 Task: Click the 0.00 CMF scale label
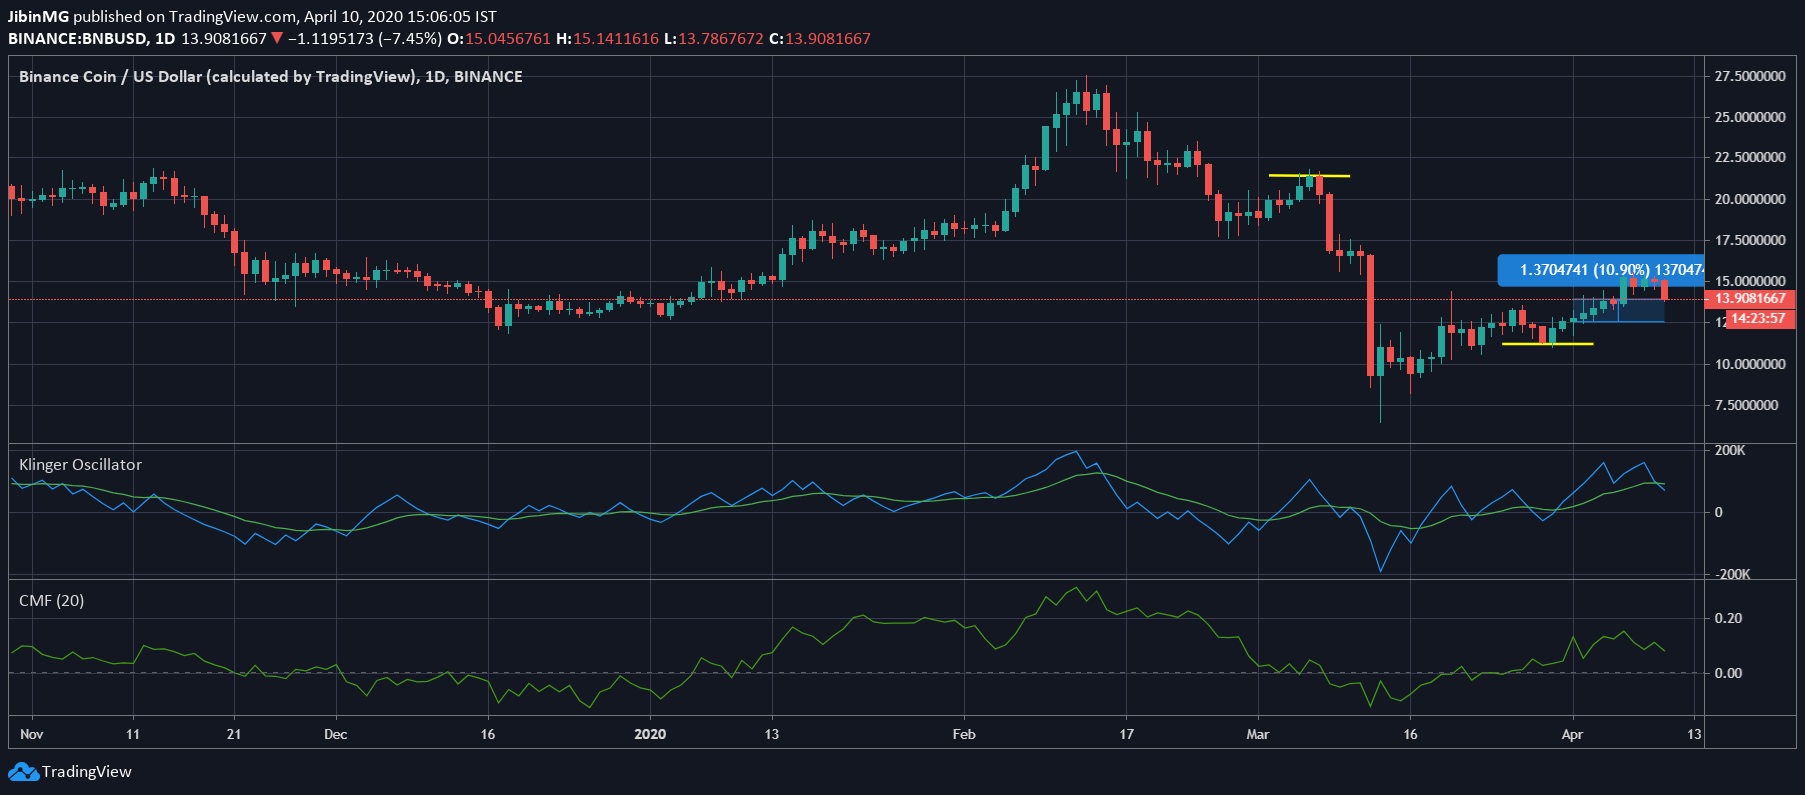tap(1728, 674)
